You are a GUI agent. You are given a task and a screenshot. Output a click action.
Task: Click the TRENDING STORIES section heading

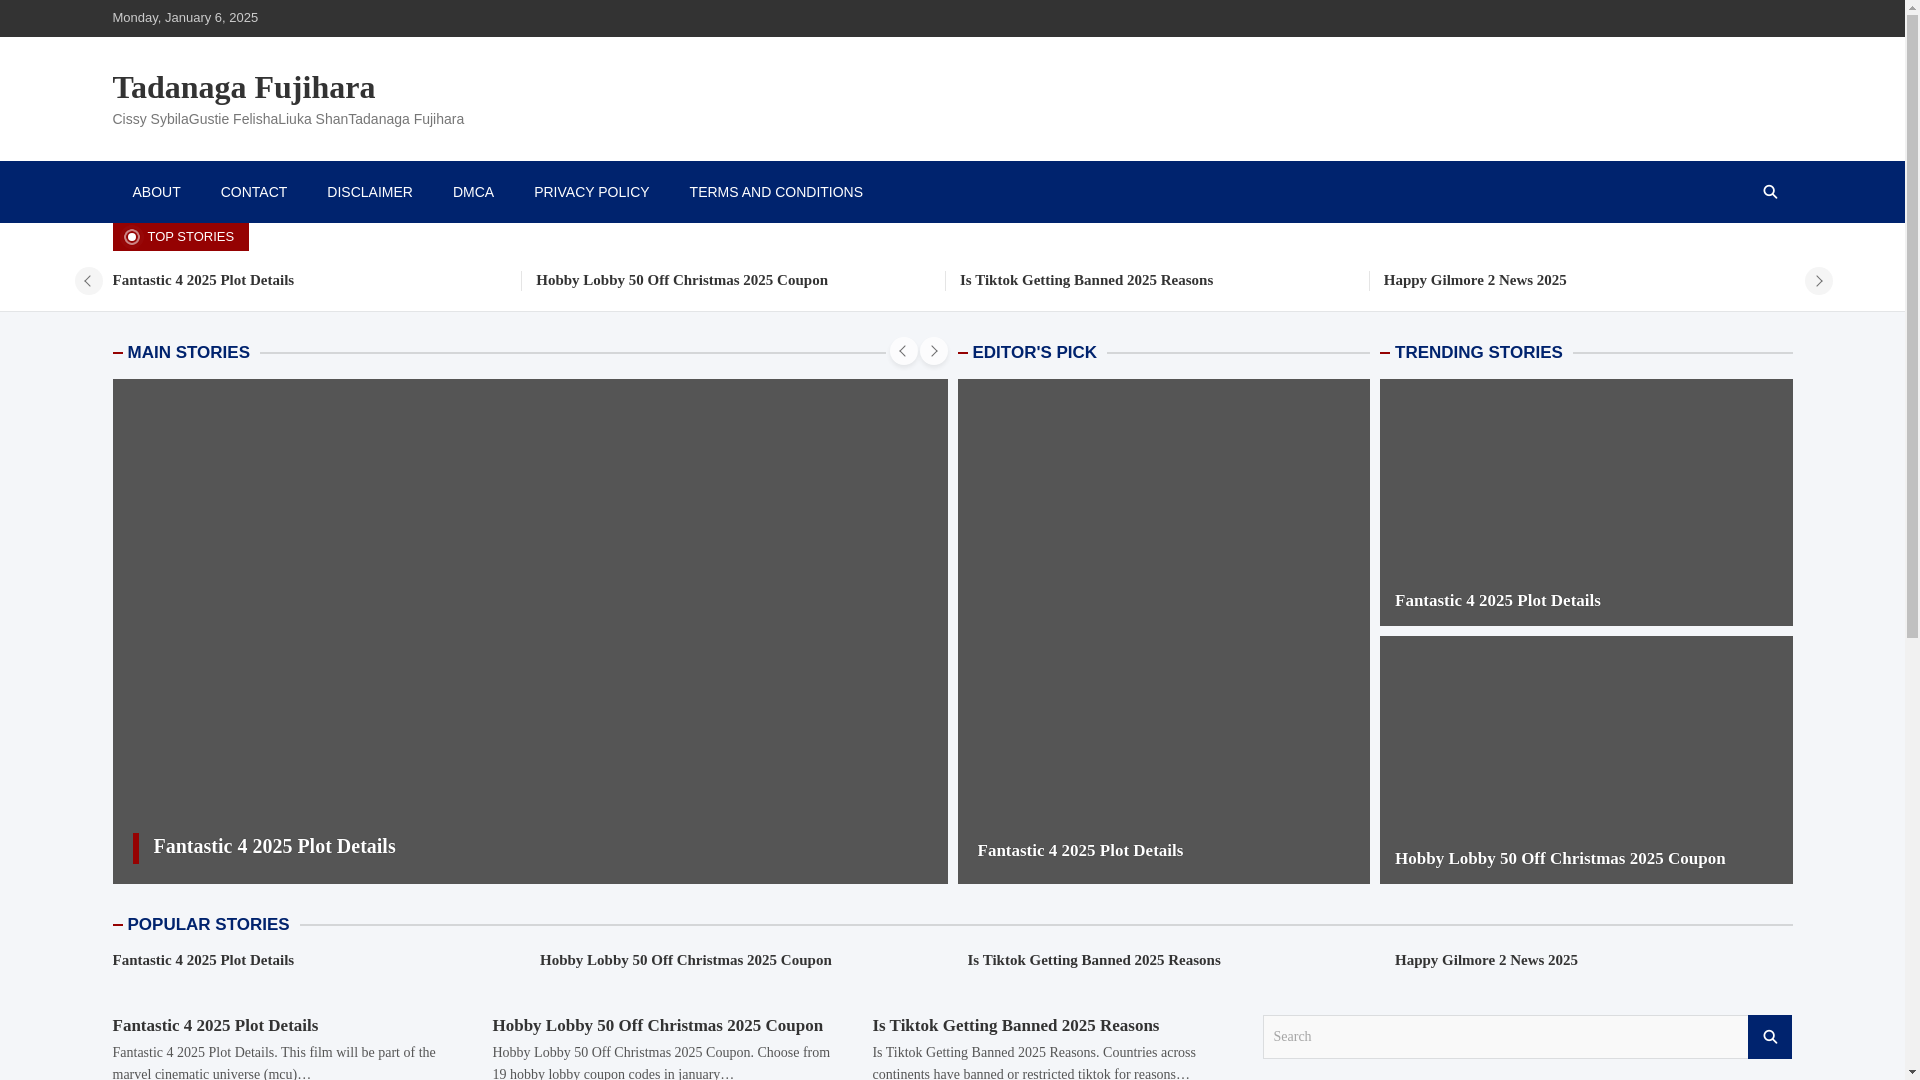(1478, 353)
